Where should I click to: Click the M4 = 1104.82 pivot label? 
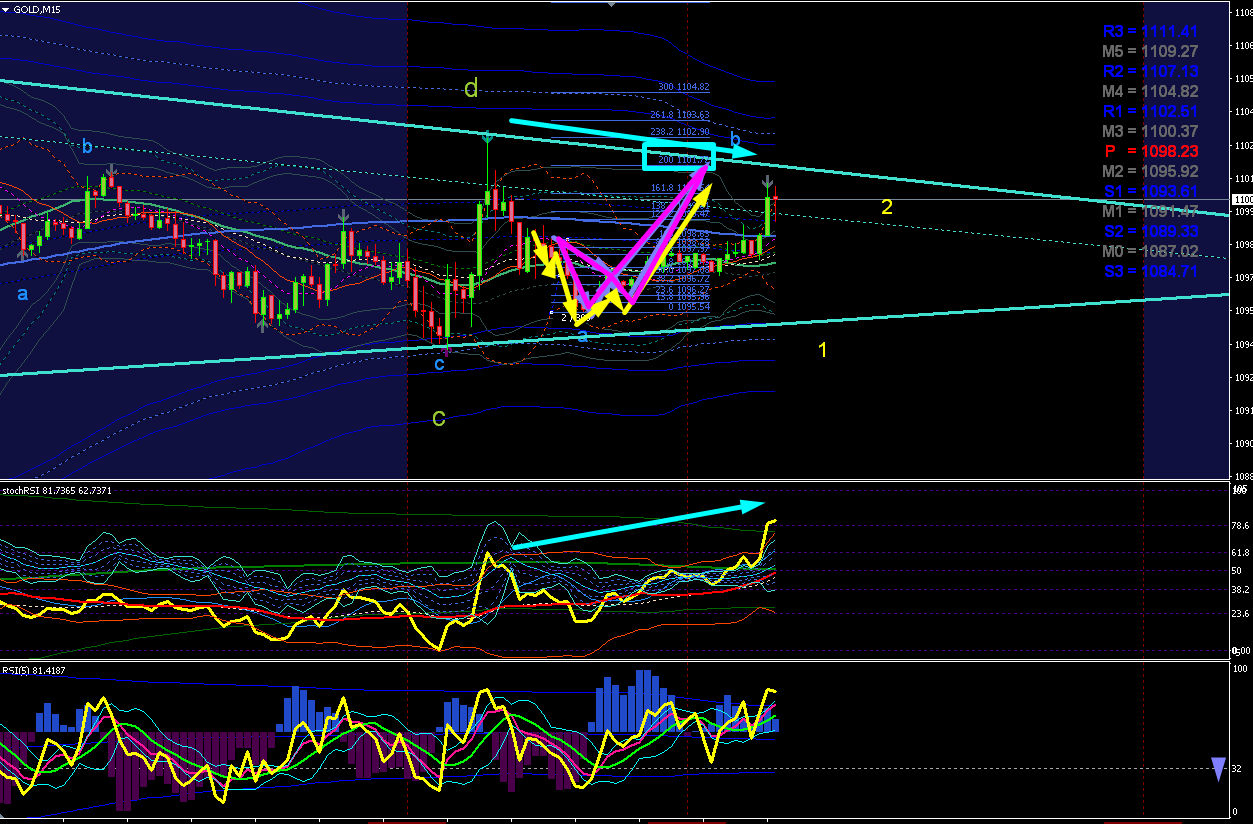1151,91
